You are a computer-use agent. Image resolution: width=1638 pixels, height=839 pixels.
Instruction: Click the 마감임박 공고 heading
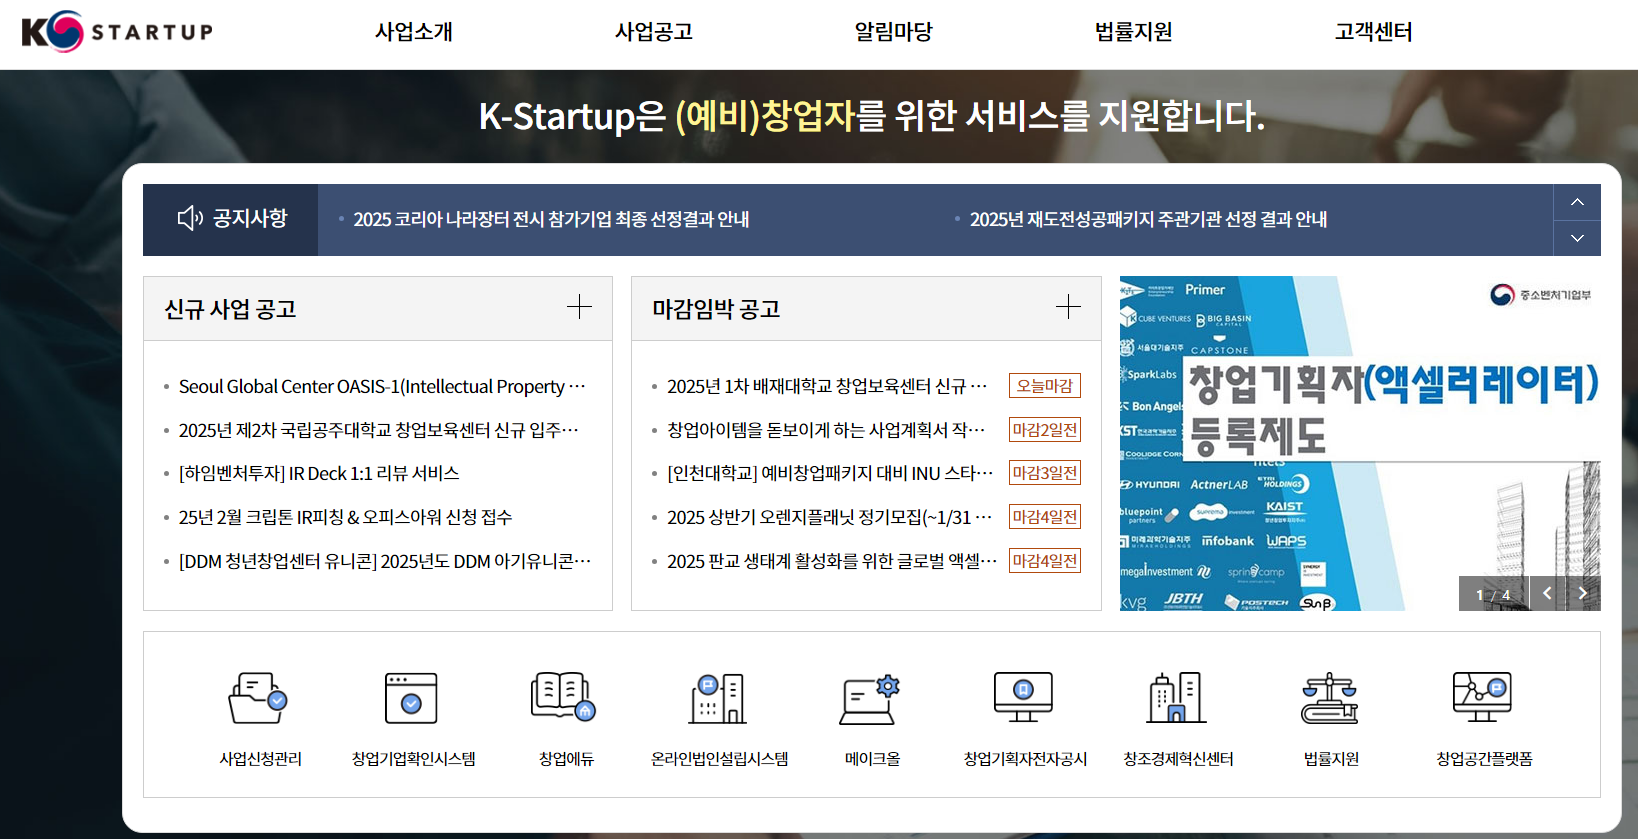716,309
